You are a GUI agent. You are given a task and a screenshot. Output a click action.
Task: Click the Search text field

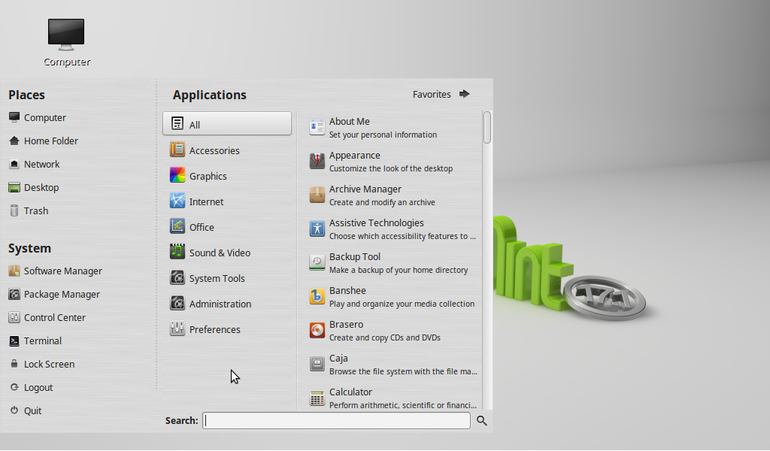[336, 421]
